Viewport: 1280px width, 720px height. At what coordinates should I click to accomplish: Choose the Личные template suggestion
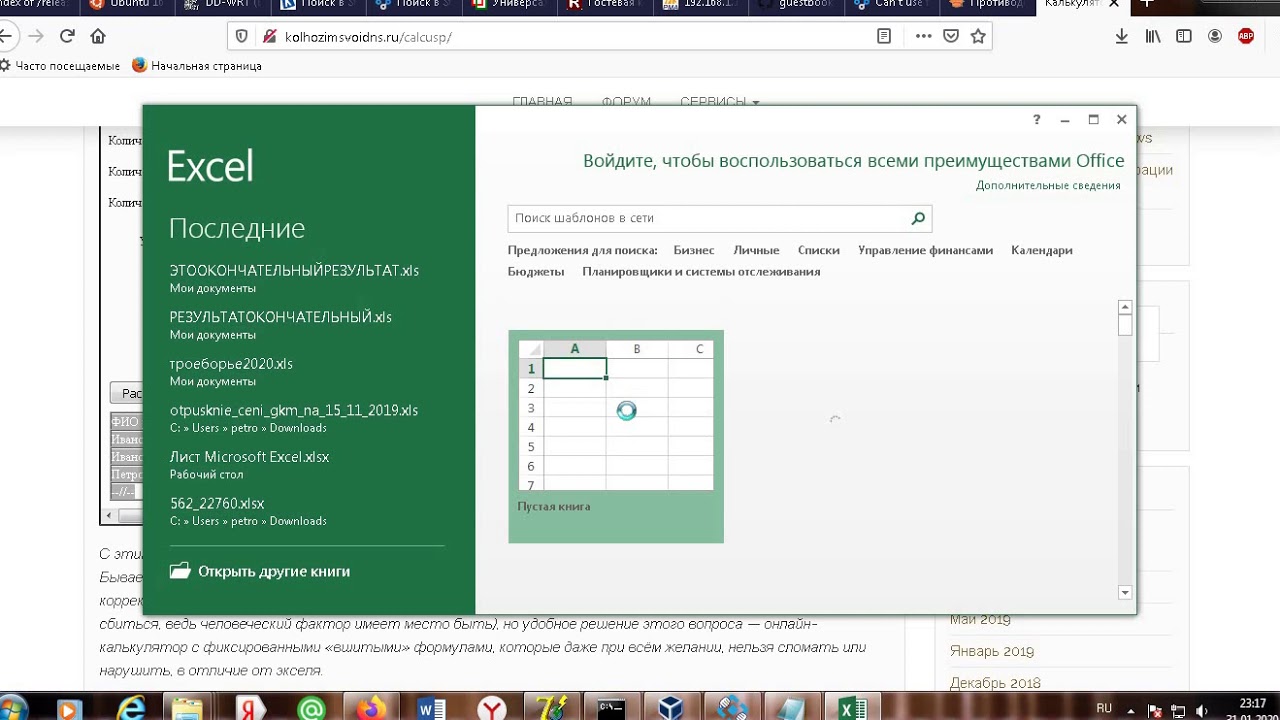point(756,250)
